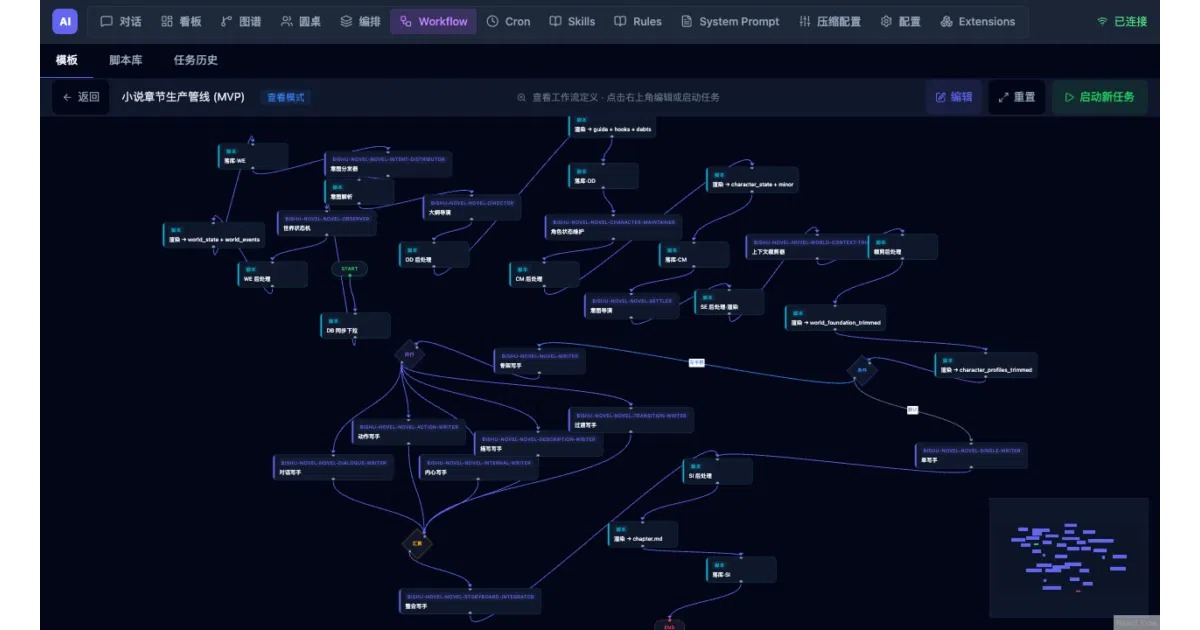Select the world_state + world_events render node
Screen dimensions: 1200x630
tap(215, 235)
